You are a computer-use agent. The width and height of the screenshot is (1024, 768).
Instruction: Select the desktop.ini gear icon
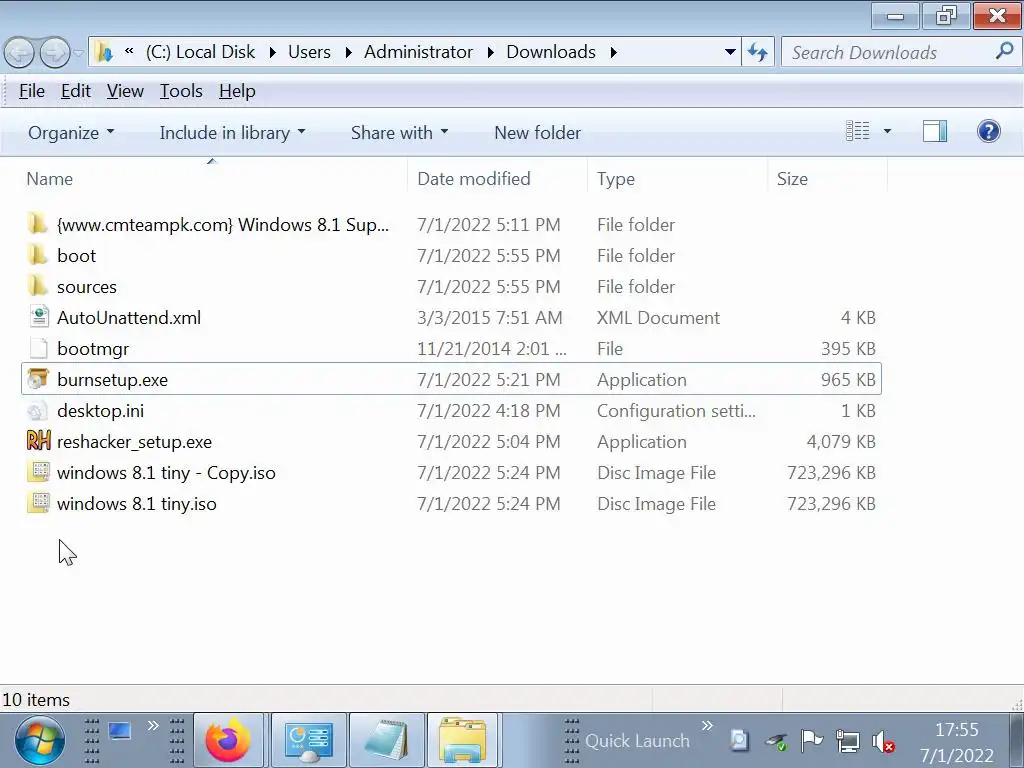click(39, 411)
